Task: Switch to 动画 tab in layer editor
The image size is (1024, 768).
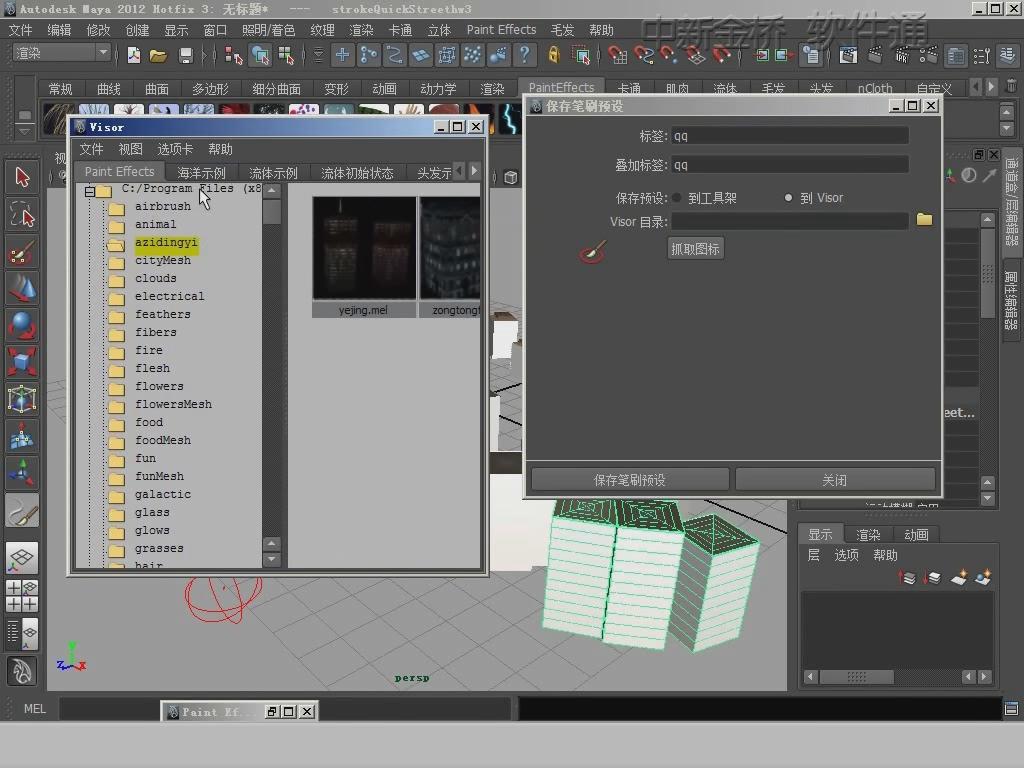Action: tap(916, 534)
